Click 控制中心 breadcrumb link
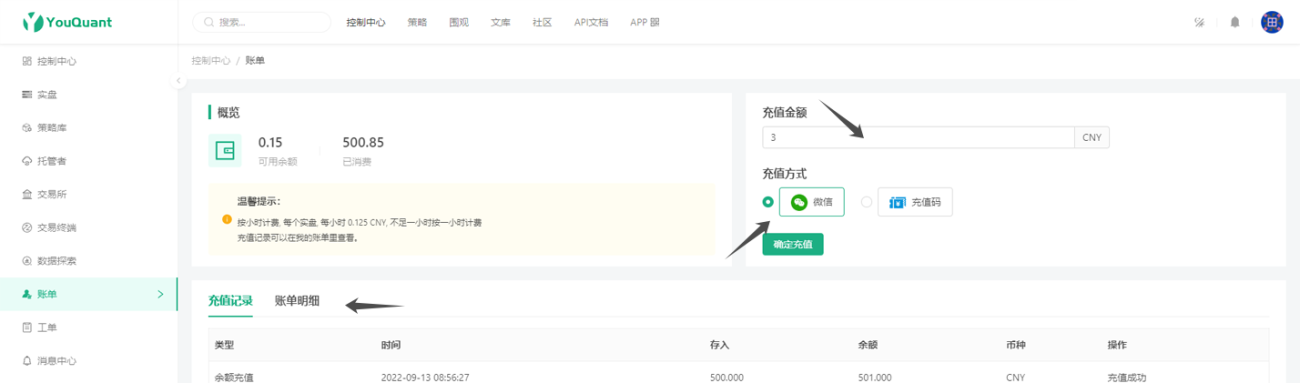 (x=211, y=61)
